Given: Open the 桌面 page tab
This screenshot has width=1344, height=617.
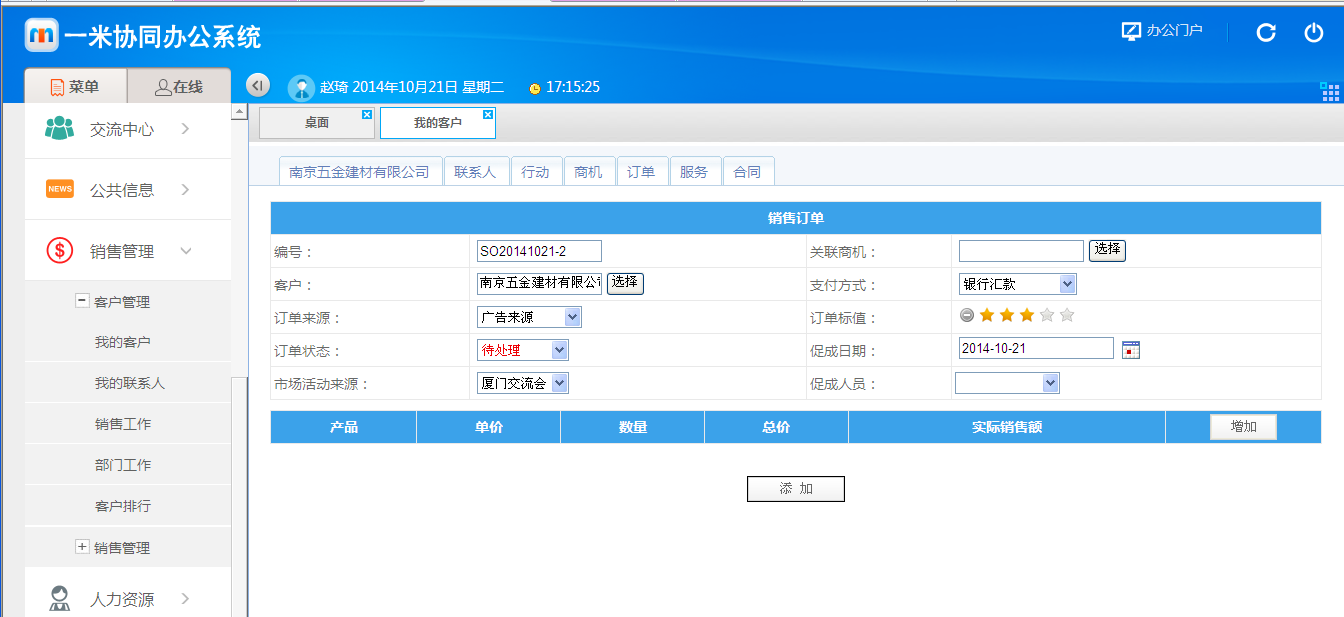Looking at the screenshot, I should [317, 123].
